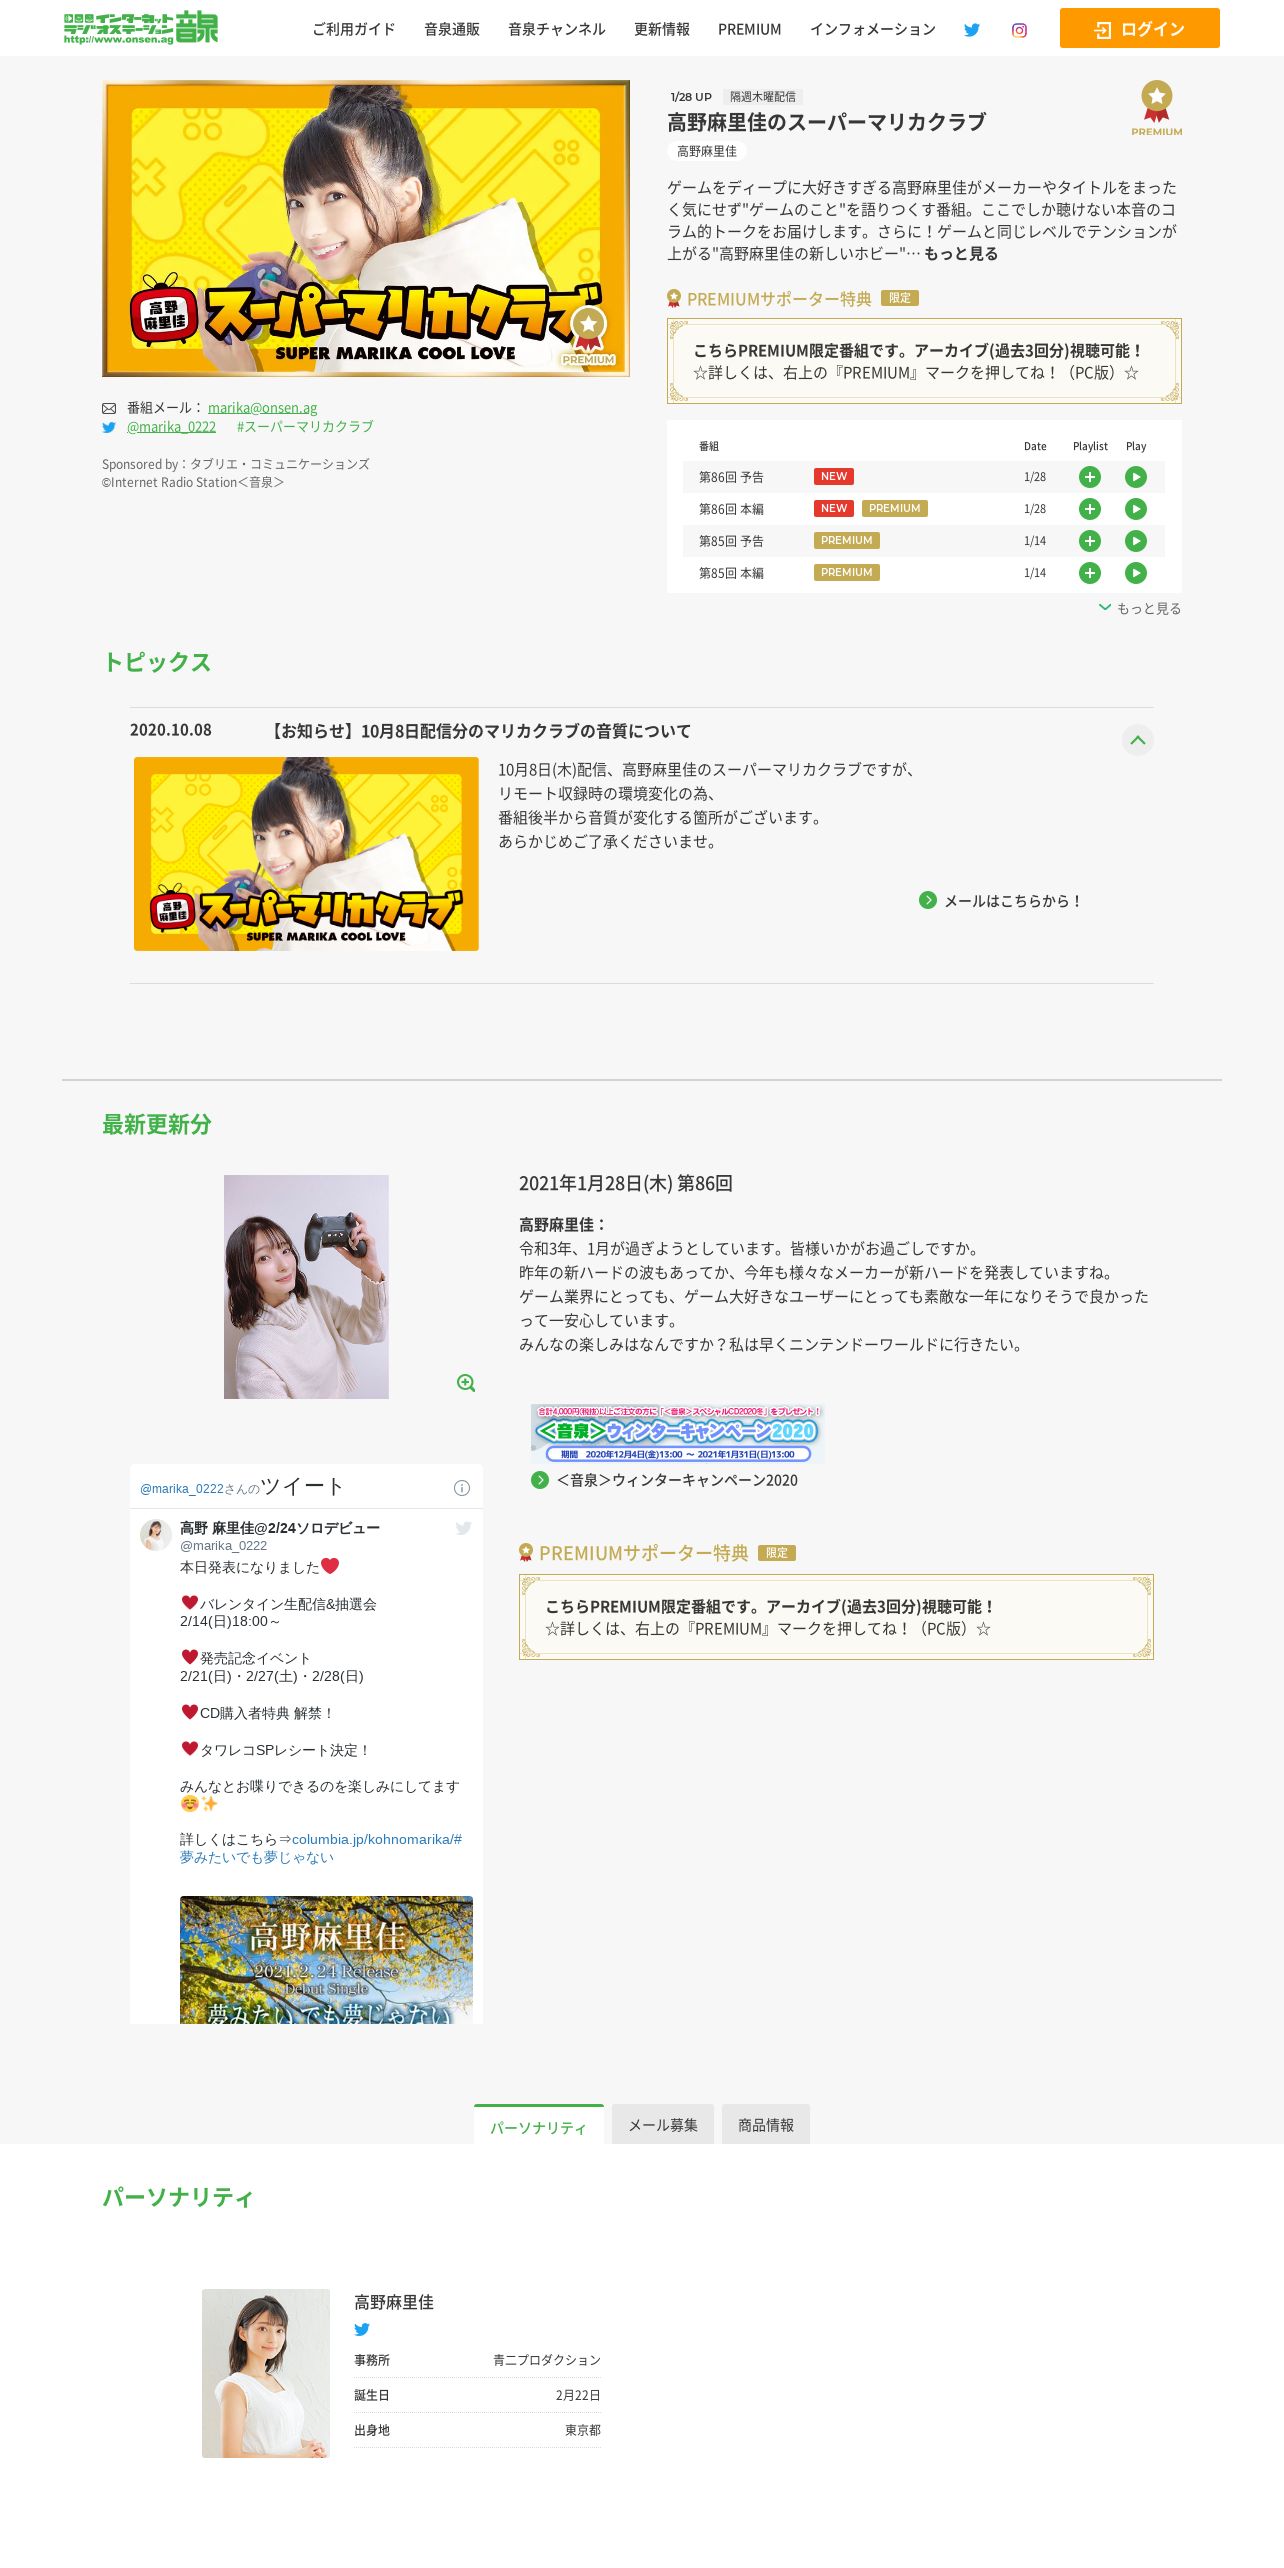The height and width of the screenshot is (2568, 1284).
Task: Click the mail envelope icon beside 番組メール
Action: [109, 408]
